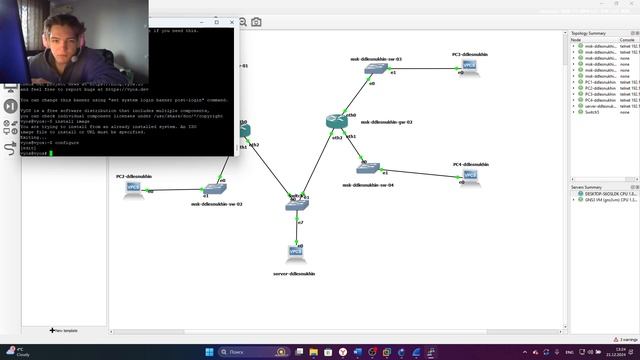Viewport: 640px width, 360px height.
Task: Click the status icon of the Switch5 row
Action: pos(580,112)
